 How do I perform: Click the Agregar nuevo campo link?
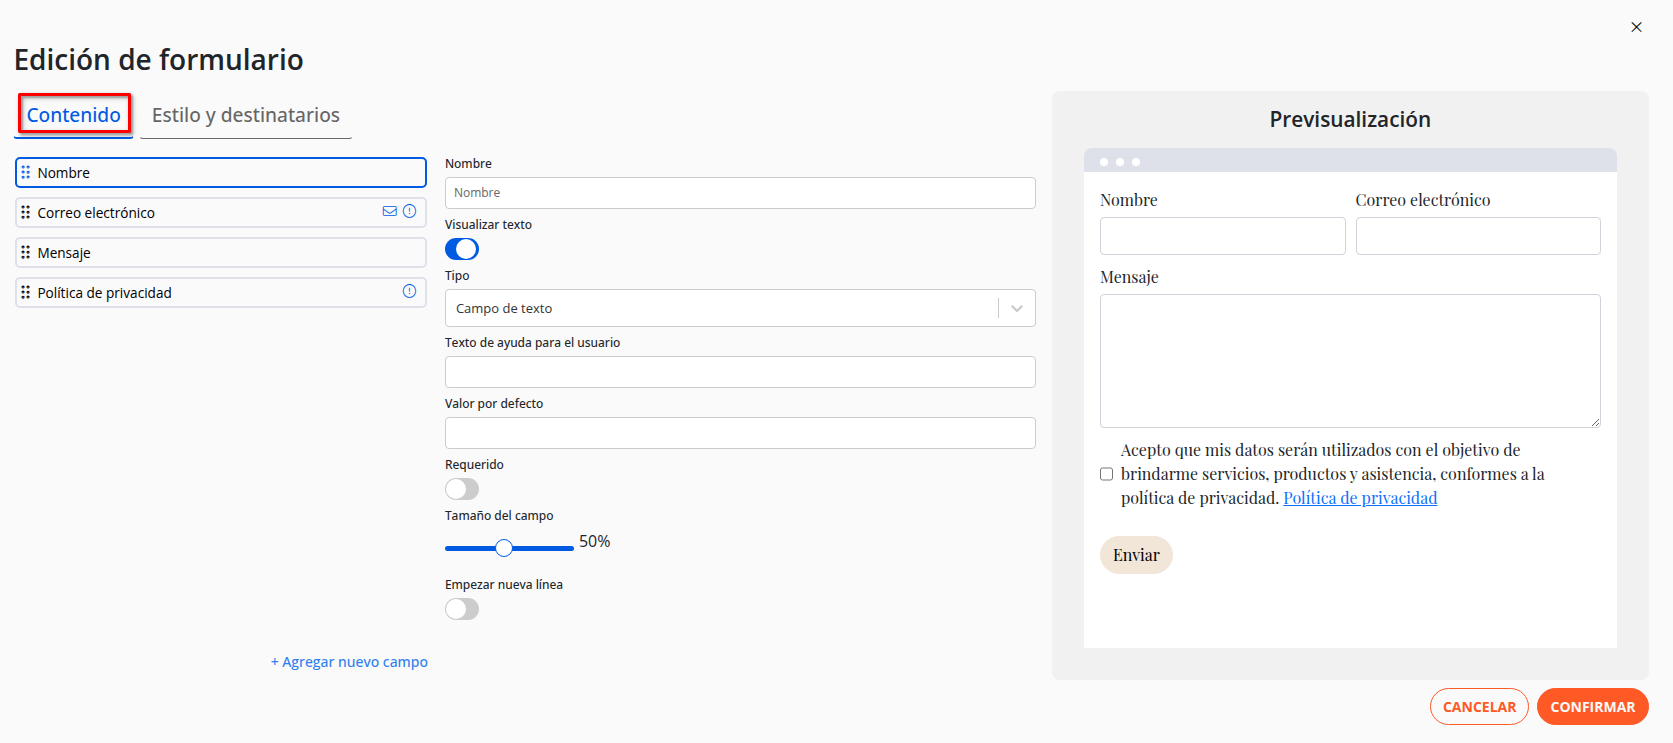pyautogui.click(x=349, y=662)
